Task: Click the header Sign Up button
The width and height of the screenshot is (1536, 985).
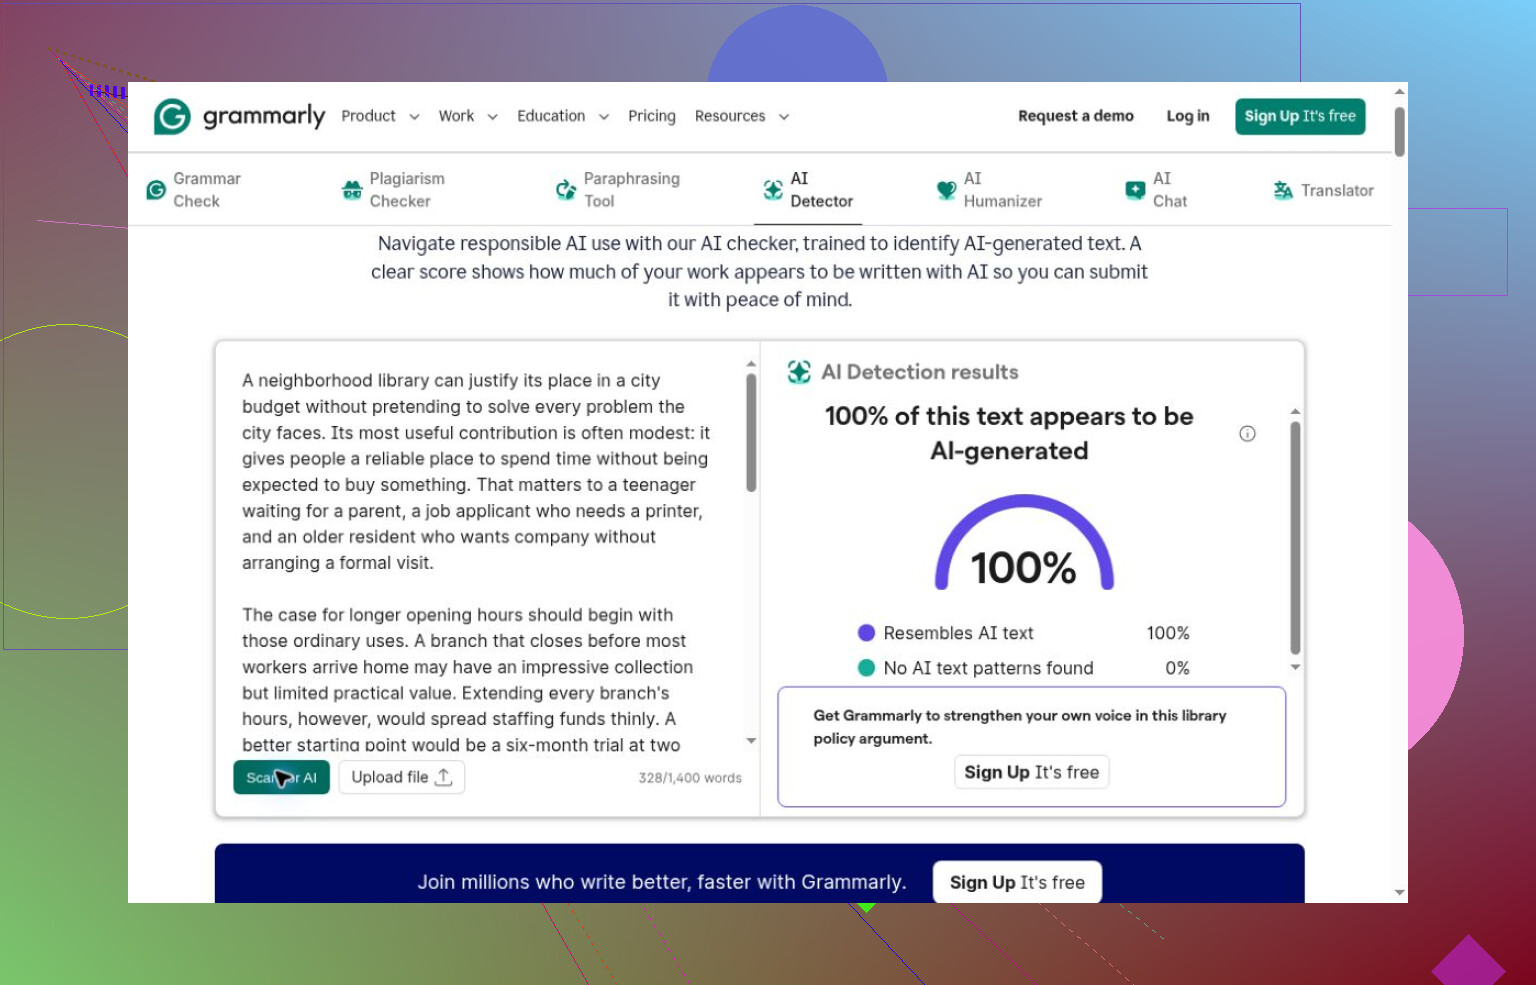Action: pos(1300,116)
